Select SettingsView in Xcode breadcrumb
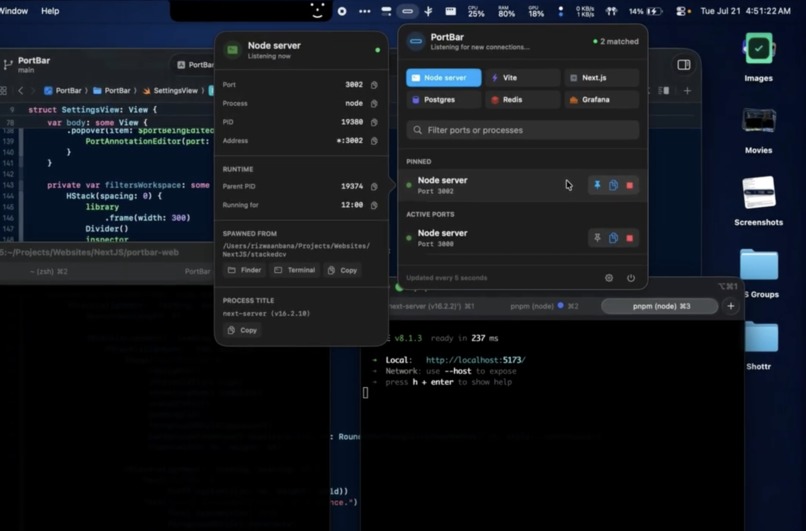Image resolution: width=806 pixels, height=531 pixels. [170, 90]
